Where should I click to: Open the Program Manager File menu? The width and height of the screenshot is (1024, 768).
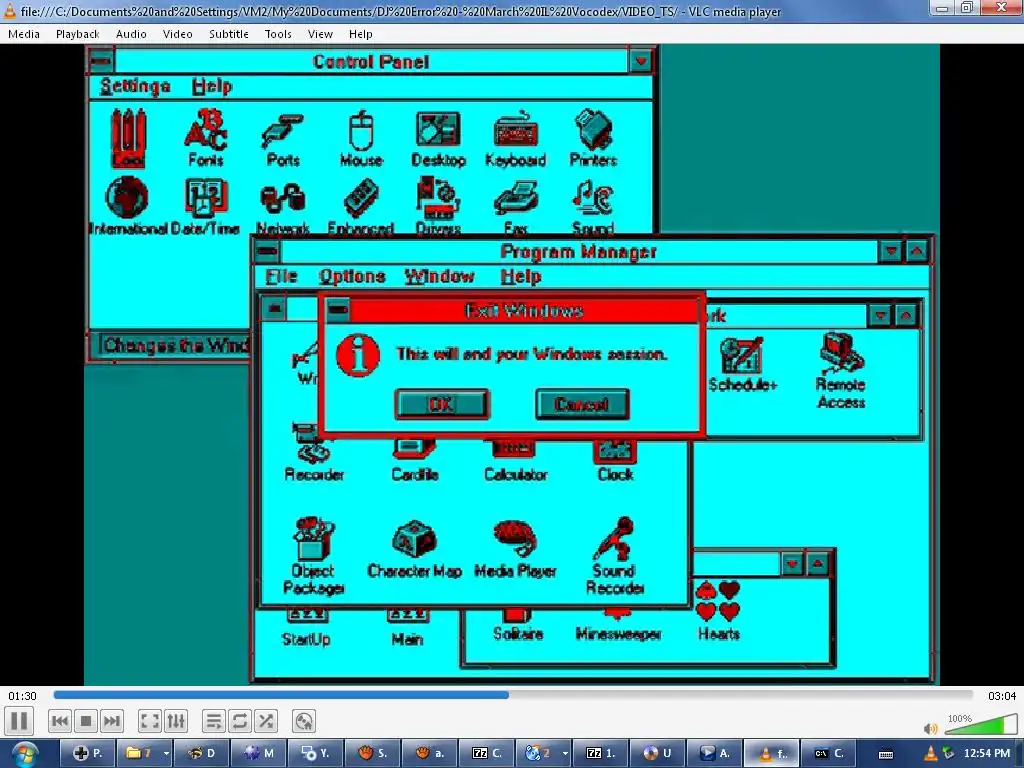pyautogui.click(x=281, y=276)
